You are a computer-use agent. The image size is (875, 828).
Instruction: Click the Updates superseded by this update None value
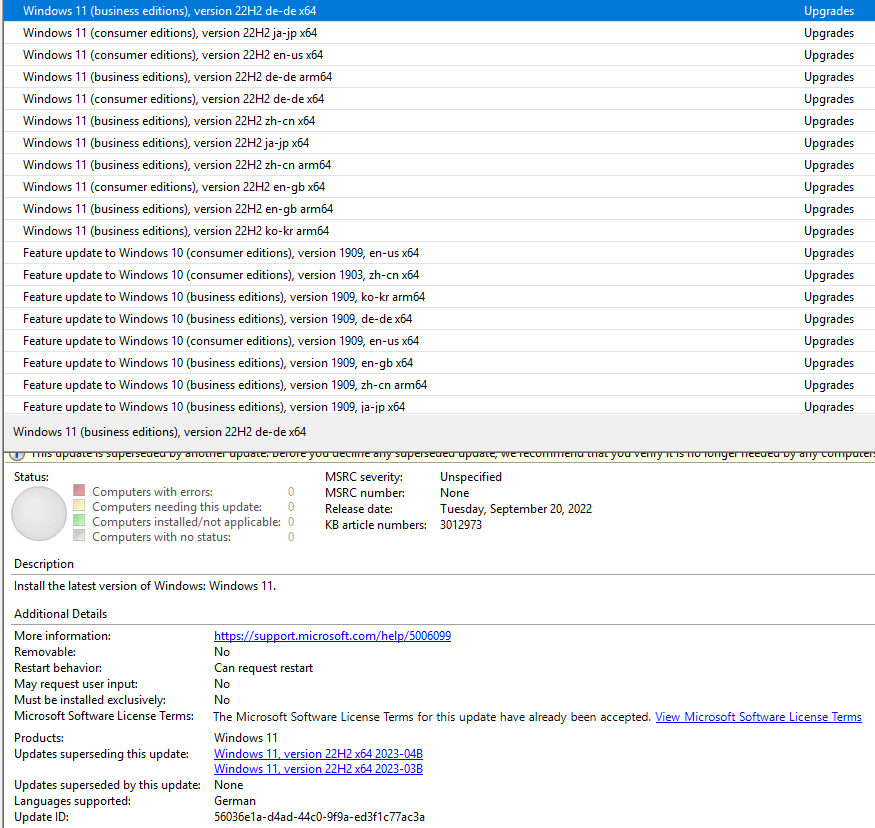tap(229, 785)
